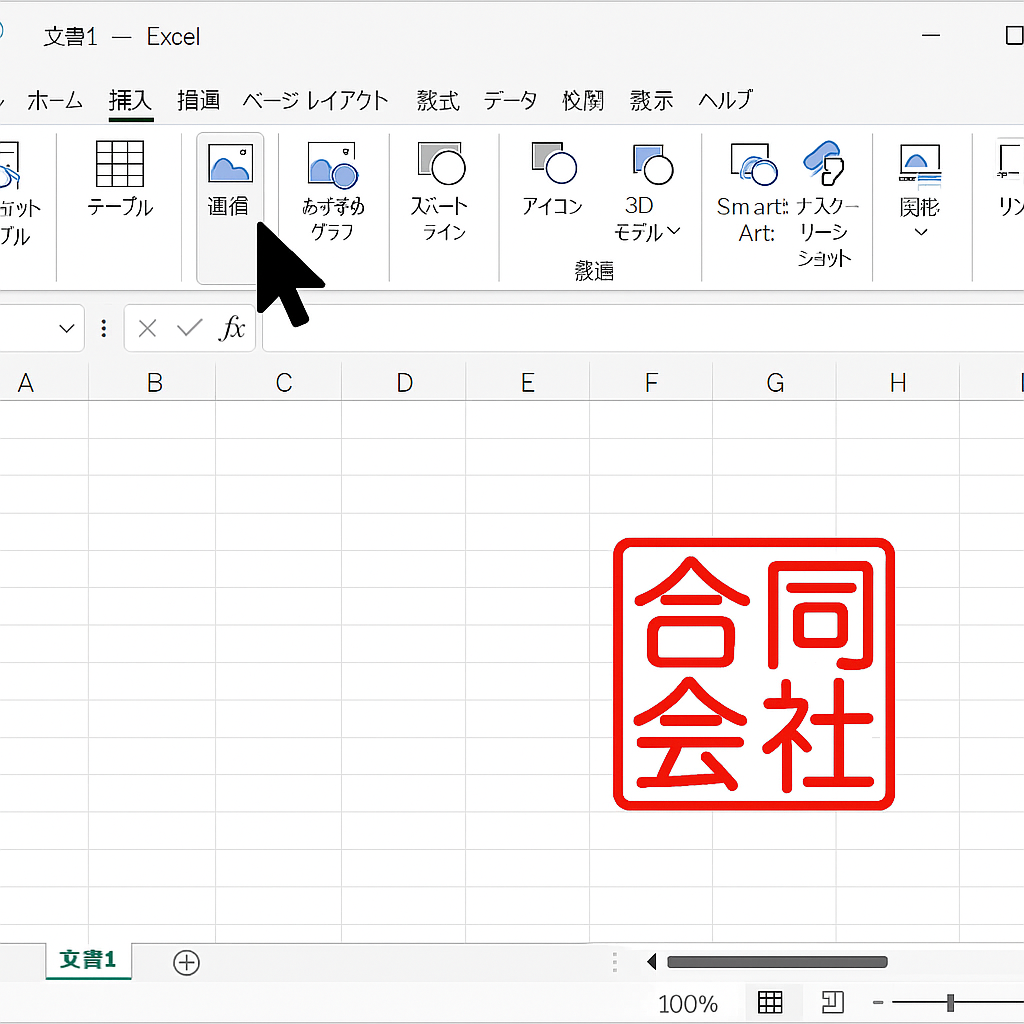Expand the name box dropdown arrow
This screenshot has height=1024, width=1024.
coord(67,328)
